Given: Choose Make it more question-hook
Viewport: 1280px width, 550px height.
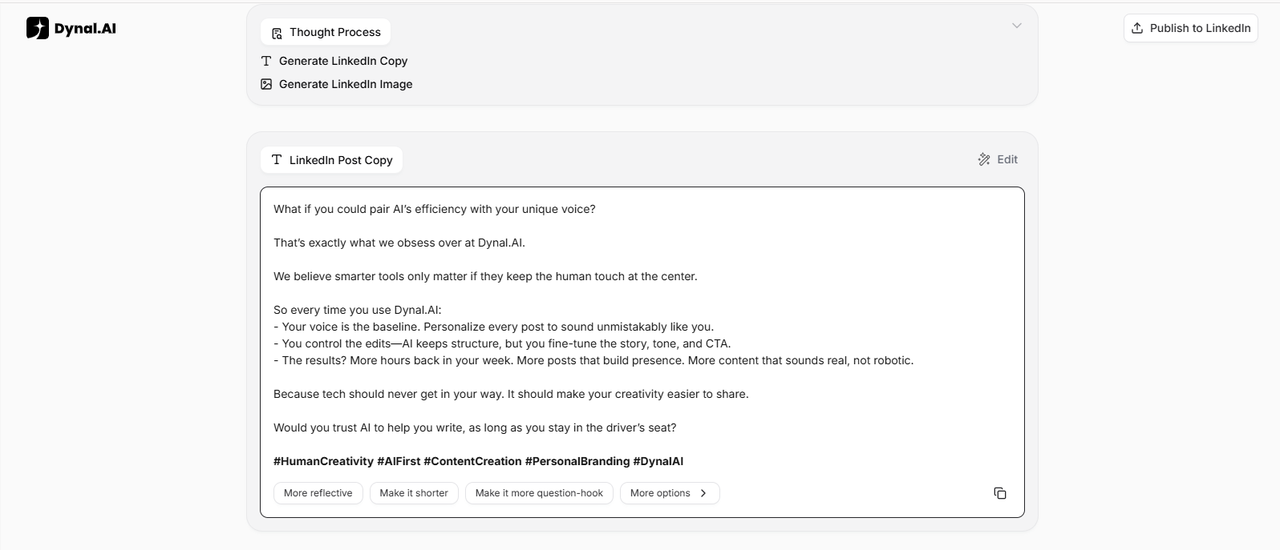Looking at the screenshot, I should 539,493.
